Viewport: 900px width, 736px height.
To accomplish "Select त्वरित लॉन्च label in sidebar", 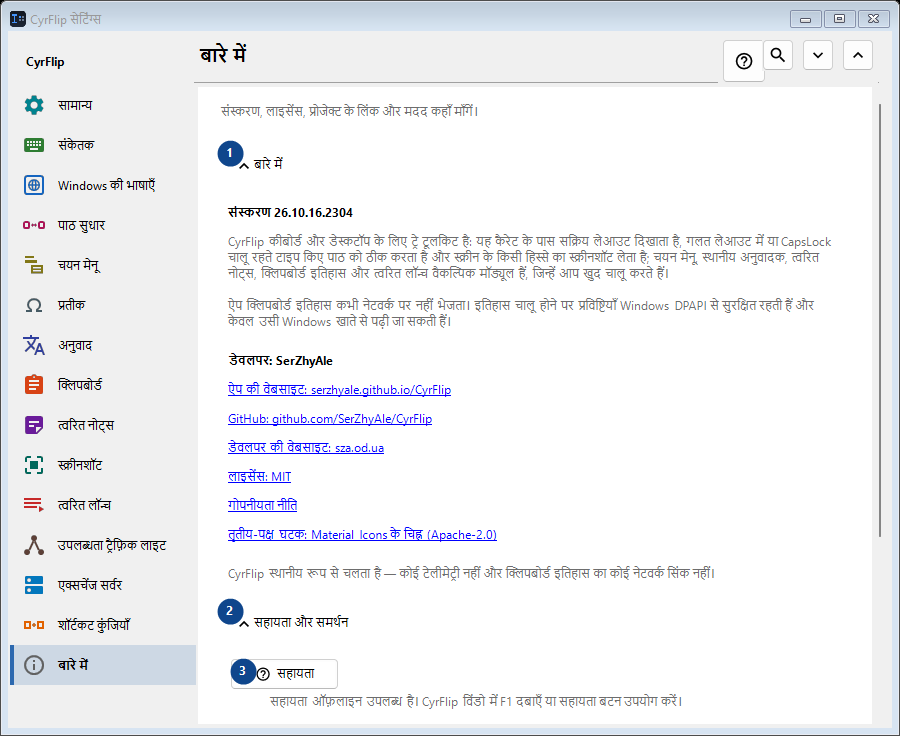I will (84, 505).
